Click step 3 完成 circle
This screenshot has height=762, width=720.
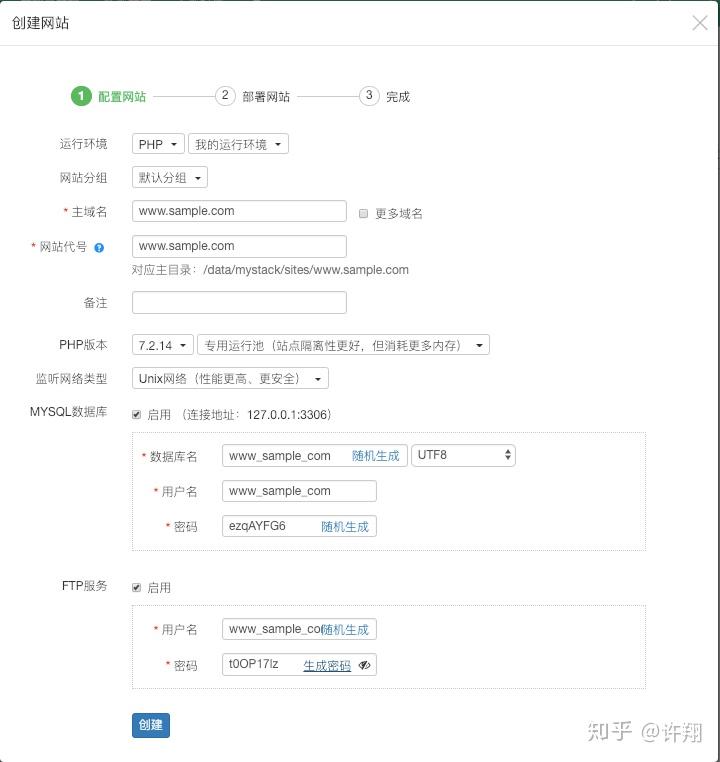[x=369, y=96]
